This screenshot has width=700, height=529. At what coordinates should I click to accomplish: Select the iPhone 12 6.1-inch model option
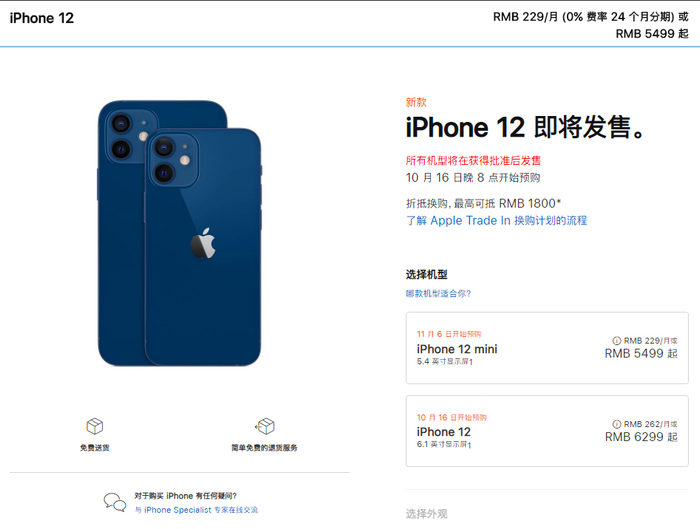(x=547, y=431)
